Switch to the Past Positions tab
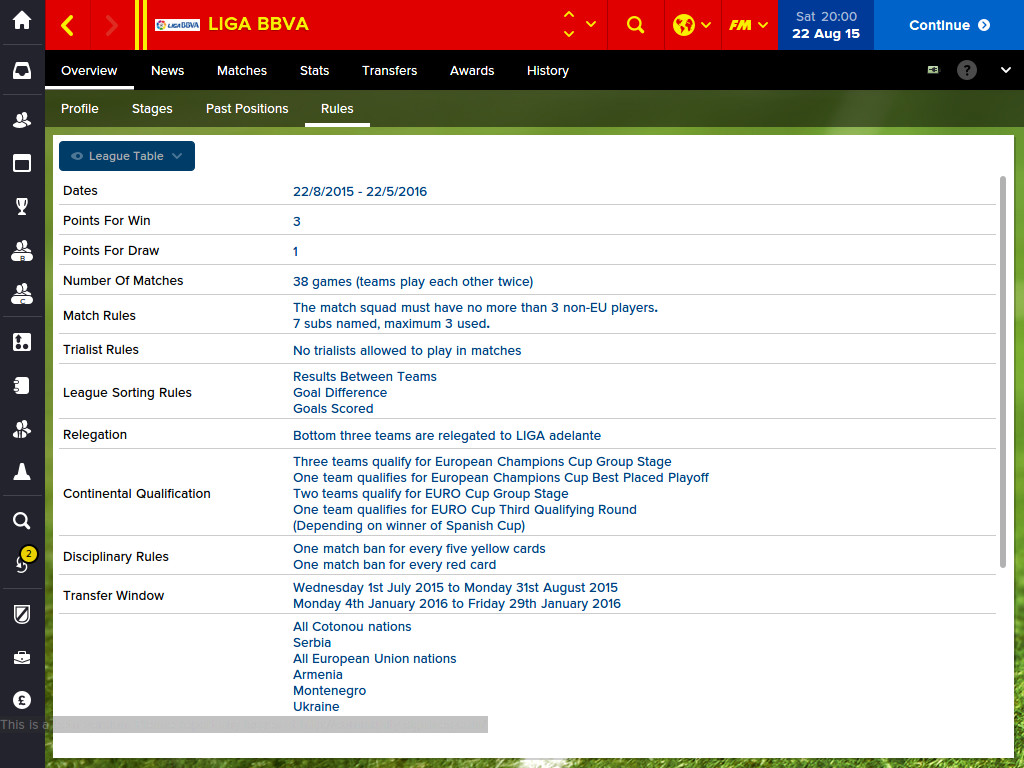Screen dimensions: 1024x768 (x=247, y=108)
